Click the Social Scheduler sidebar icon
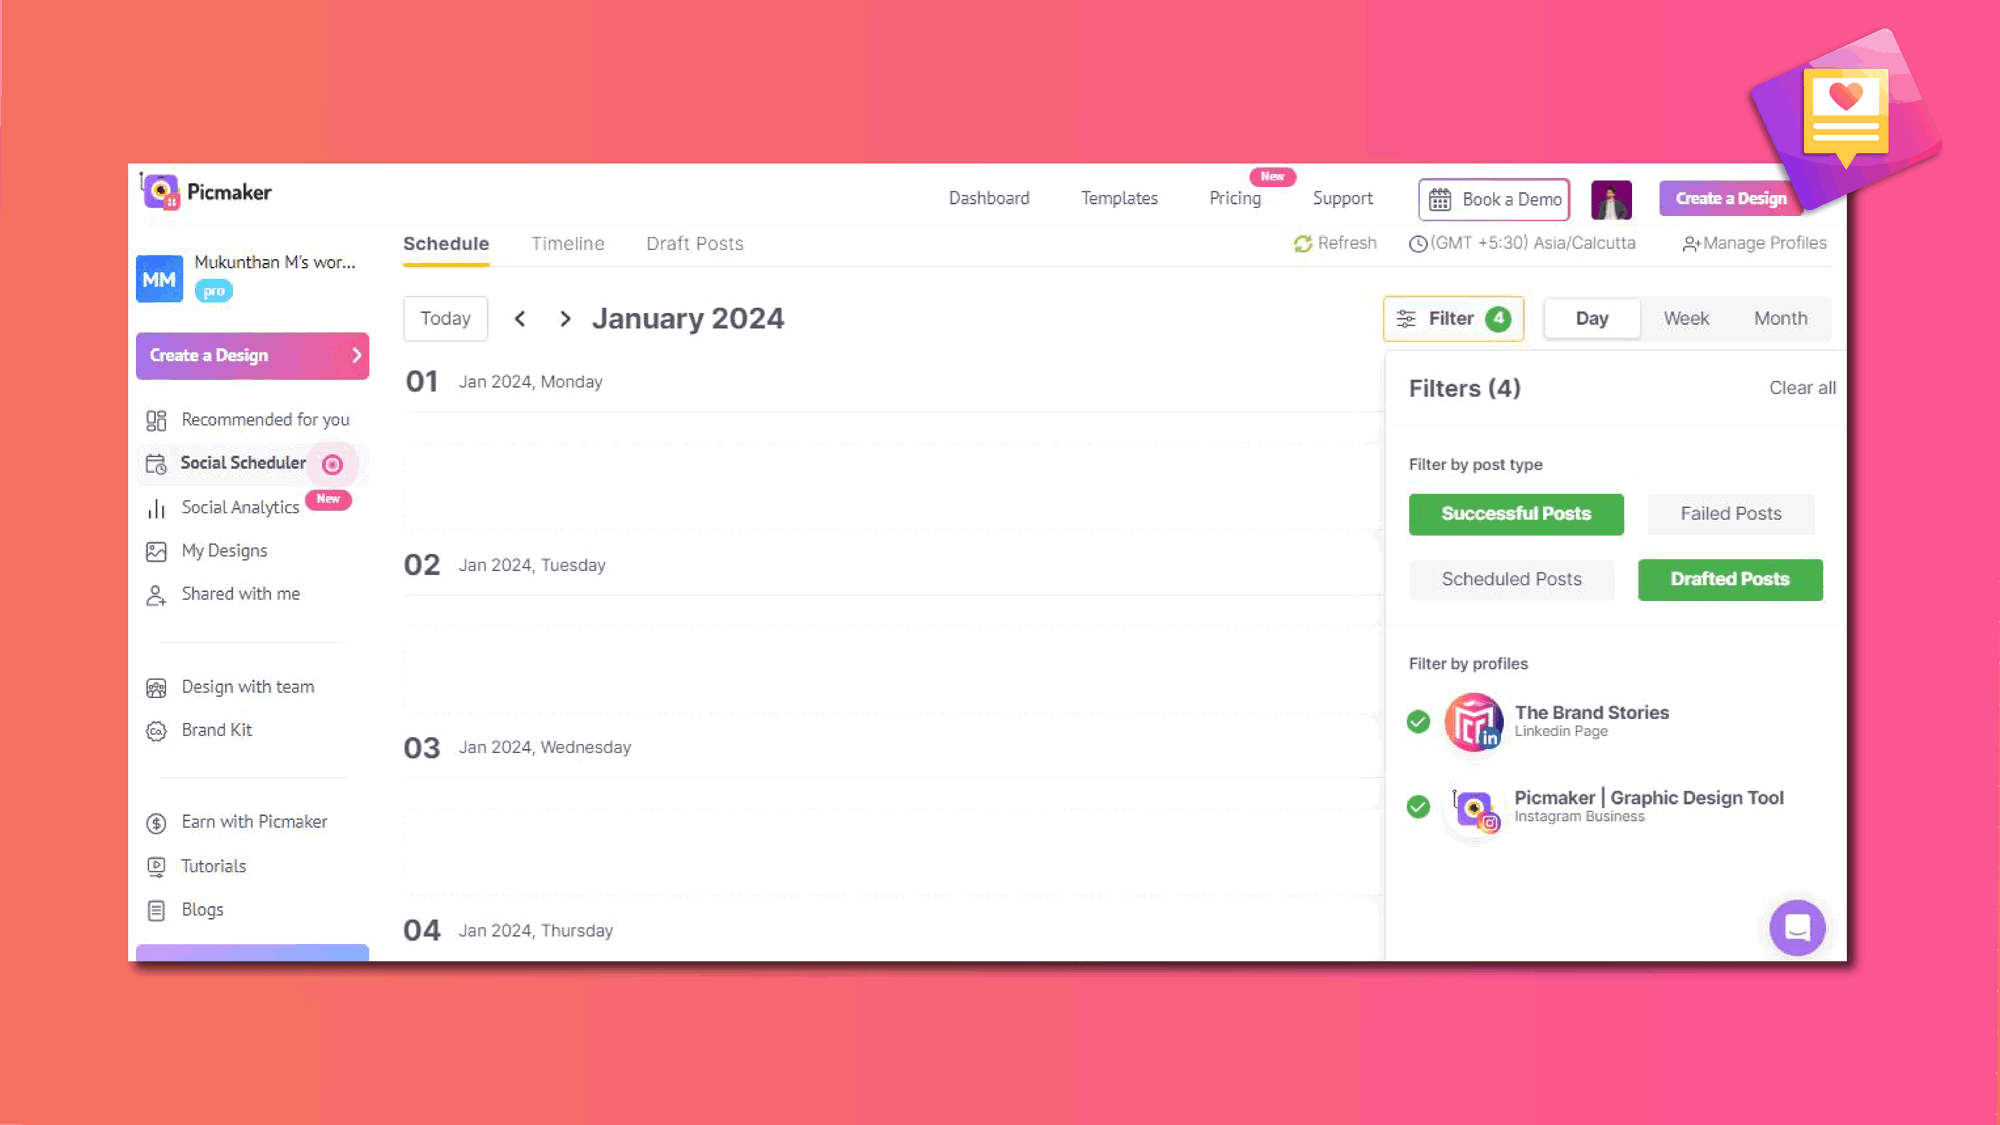The width and height of the screenshot is (2000, 1125). [155, 463]
